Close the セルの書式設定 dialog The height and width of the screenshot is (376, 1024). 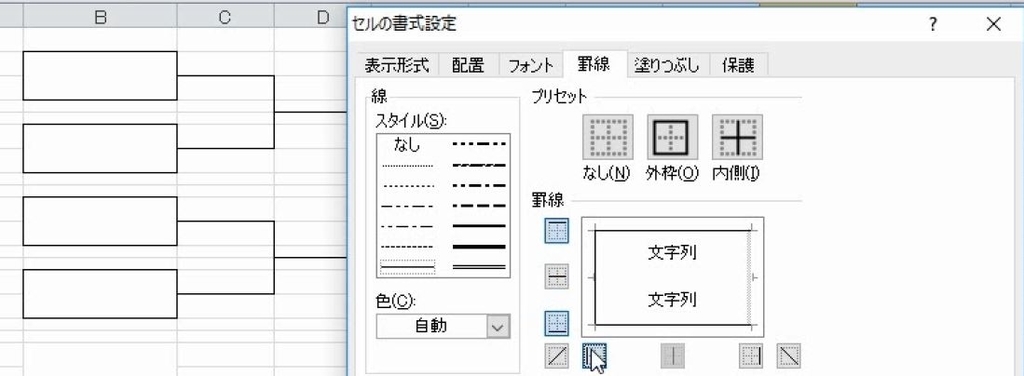993,25
